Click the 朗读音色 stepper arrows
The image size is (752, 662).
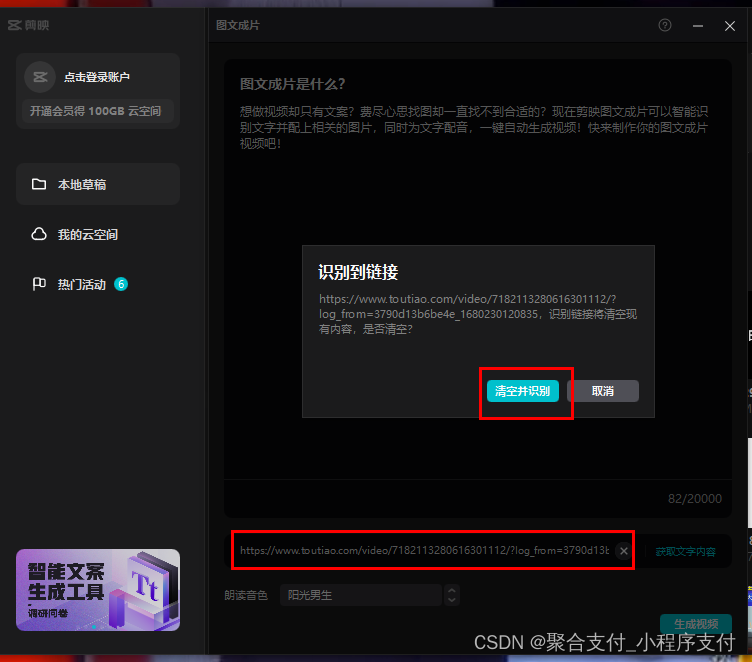[x=452, y=595]
